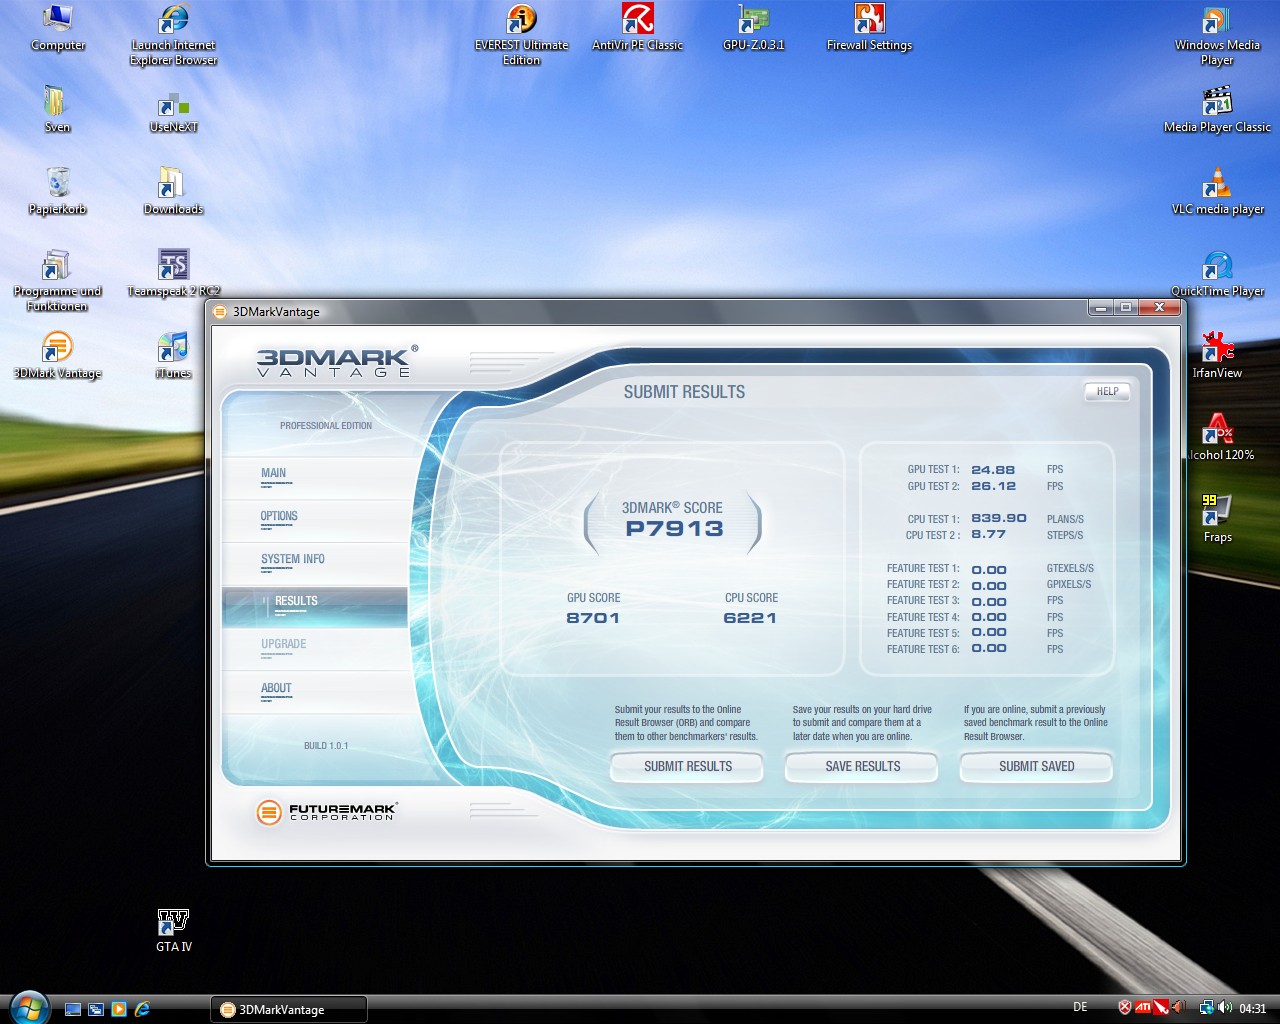Click the SUBMIT SAVED button

click(x=1036, y=767)
